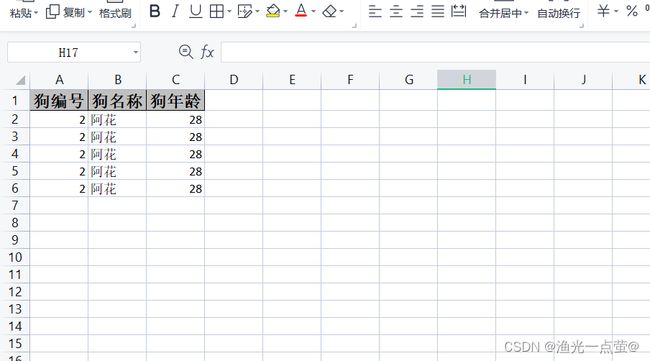Select cell A4 containing 2
This screenshot has height=361, width=650.
59,154
